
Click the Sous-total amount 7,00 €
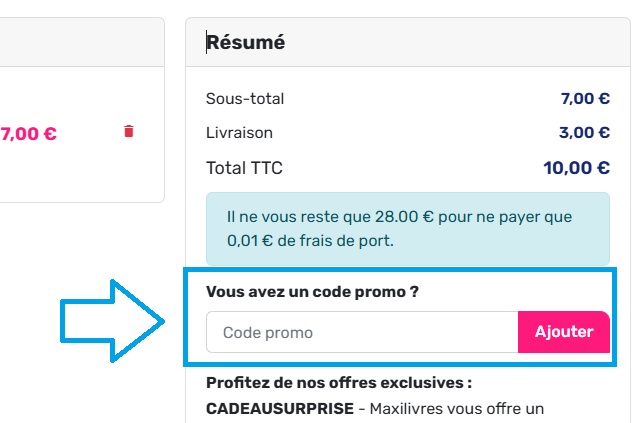tap(585, 98)
